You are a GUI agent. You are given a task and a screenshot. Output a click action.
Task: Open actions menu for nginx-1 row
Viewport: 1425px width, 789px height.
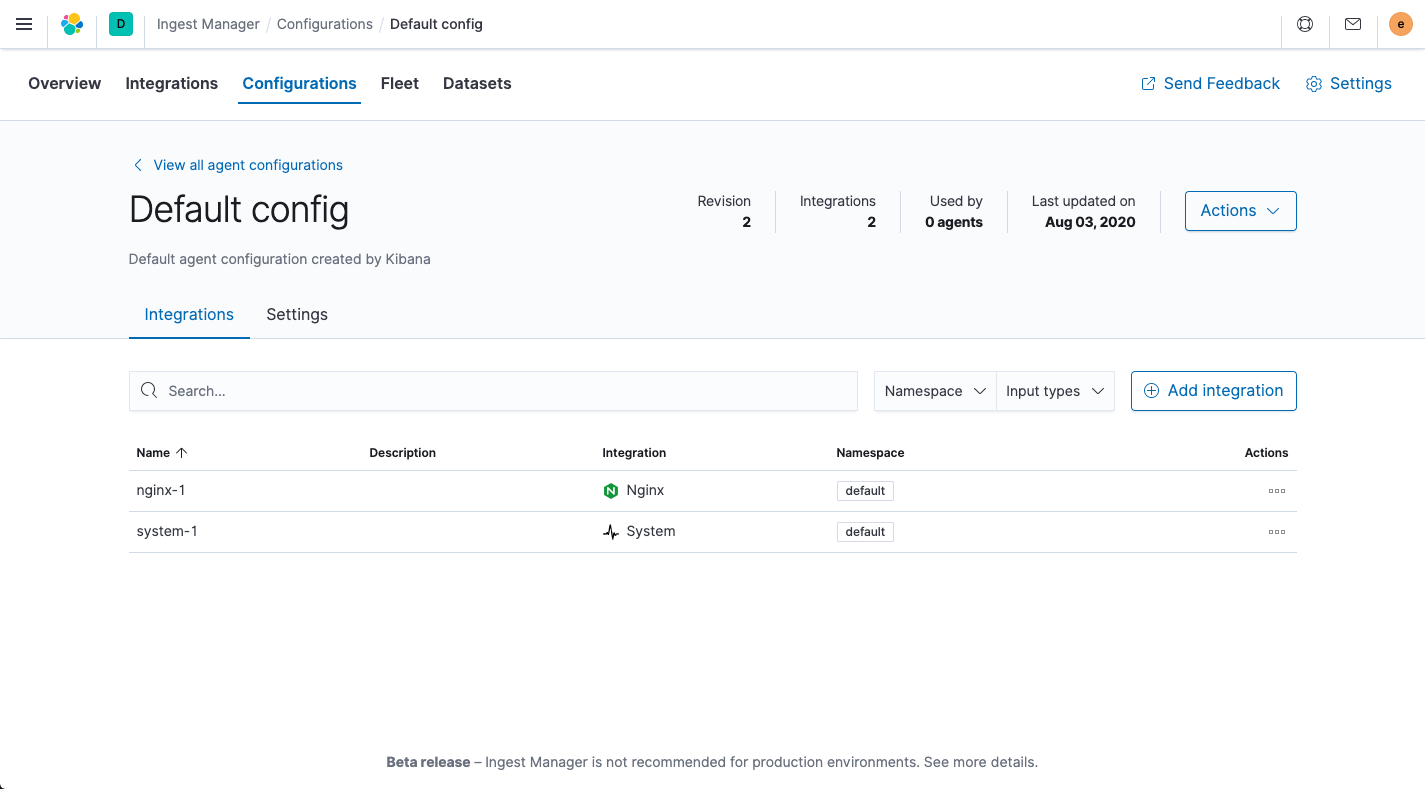tap(1276, 490)
